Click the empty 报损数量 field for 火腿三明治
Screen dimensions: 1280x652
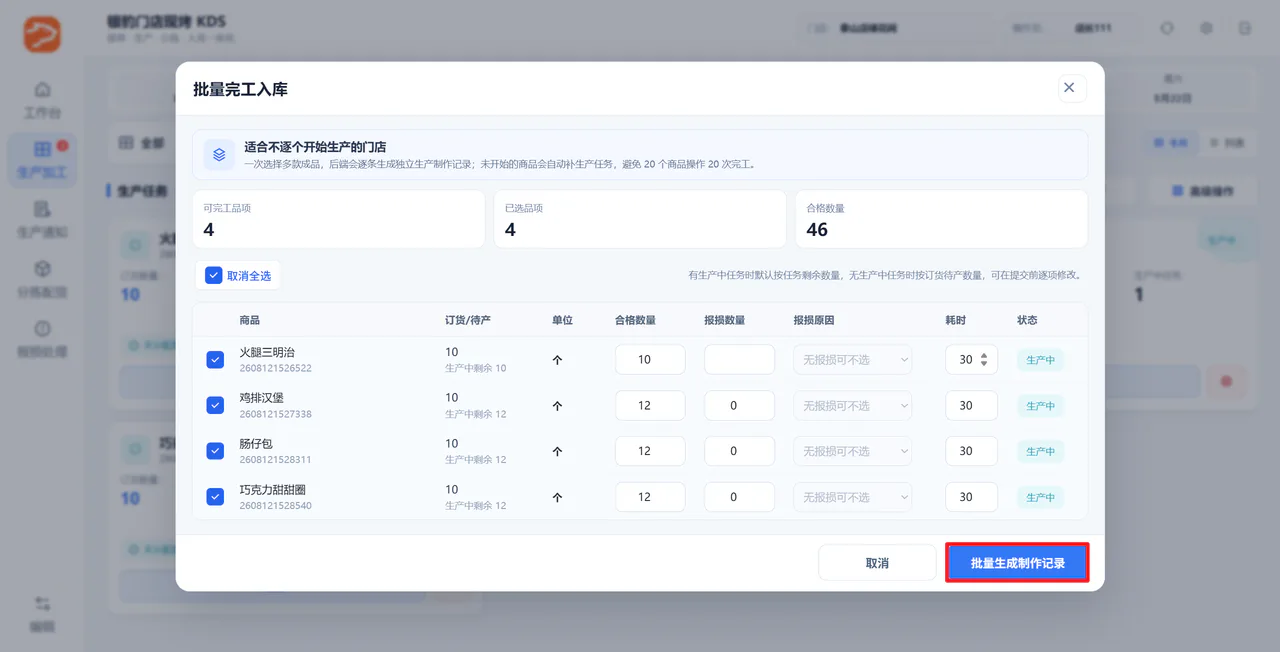(x=740, y=360)
